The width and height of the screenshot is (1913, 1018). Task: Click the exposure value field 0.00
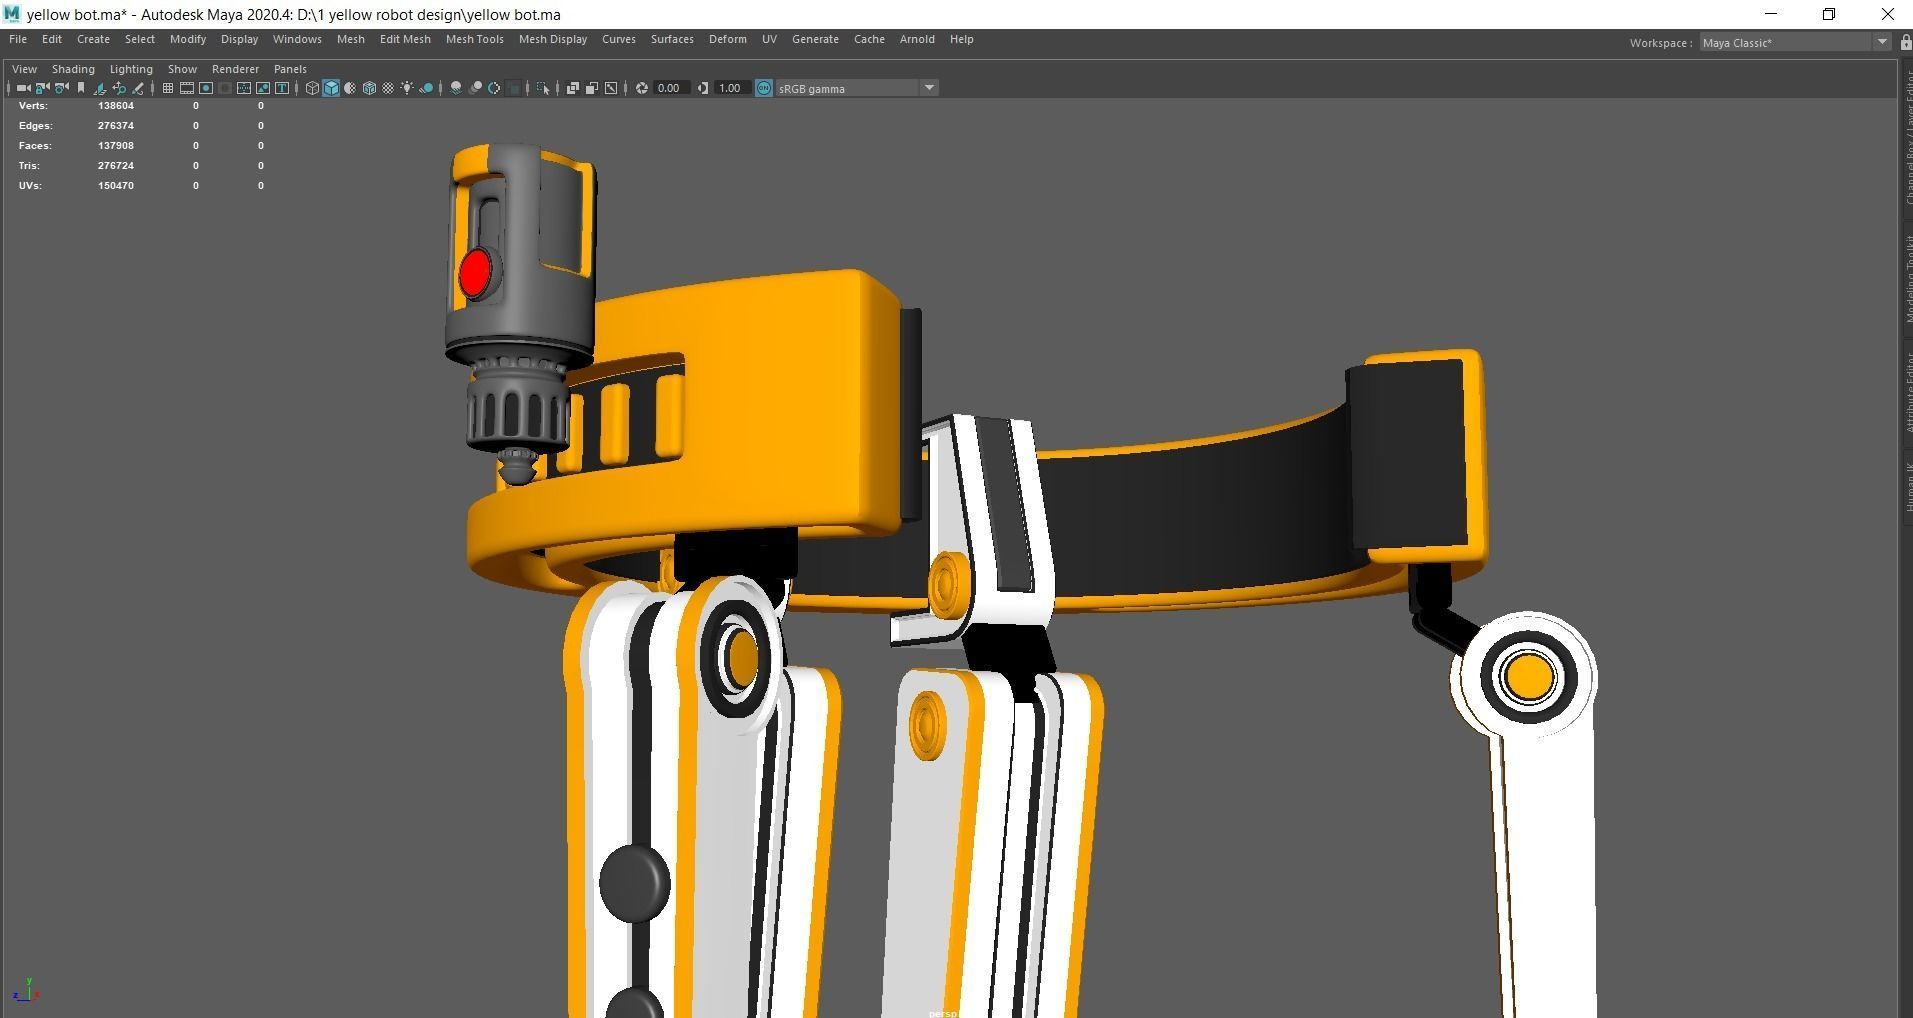click(x=670, y=88)
